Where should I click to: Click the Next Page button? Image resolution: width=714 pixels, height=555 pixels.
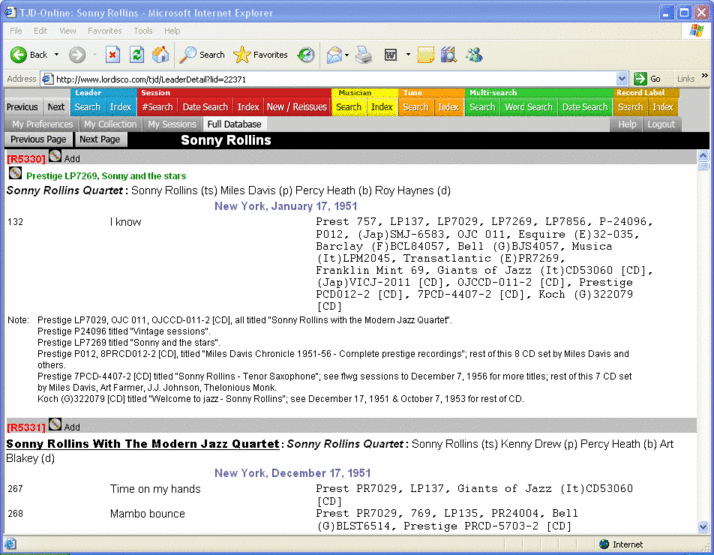tap(100, 139)
